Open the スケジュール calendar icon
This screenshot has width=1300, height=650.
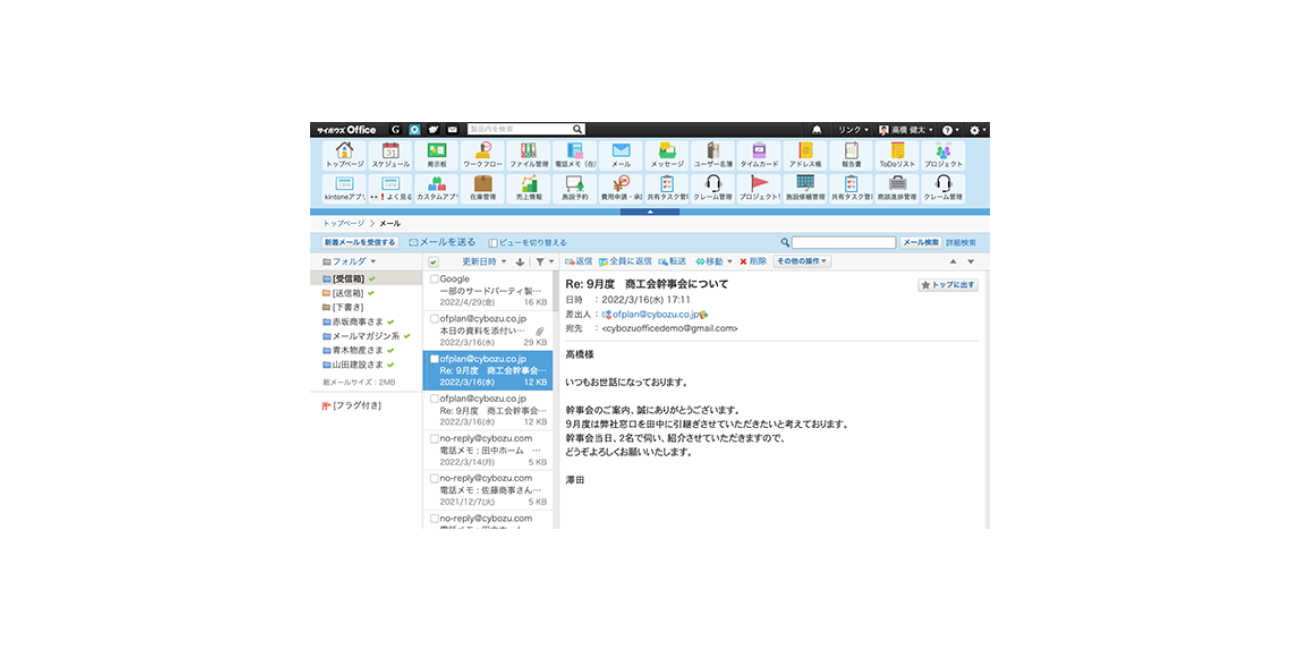(x=390, y=155)
